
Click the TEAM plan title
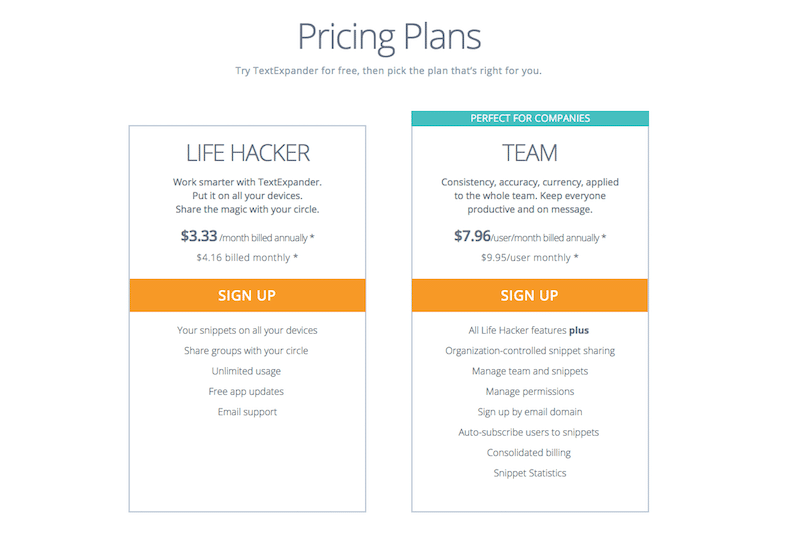tap(529, 153)
